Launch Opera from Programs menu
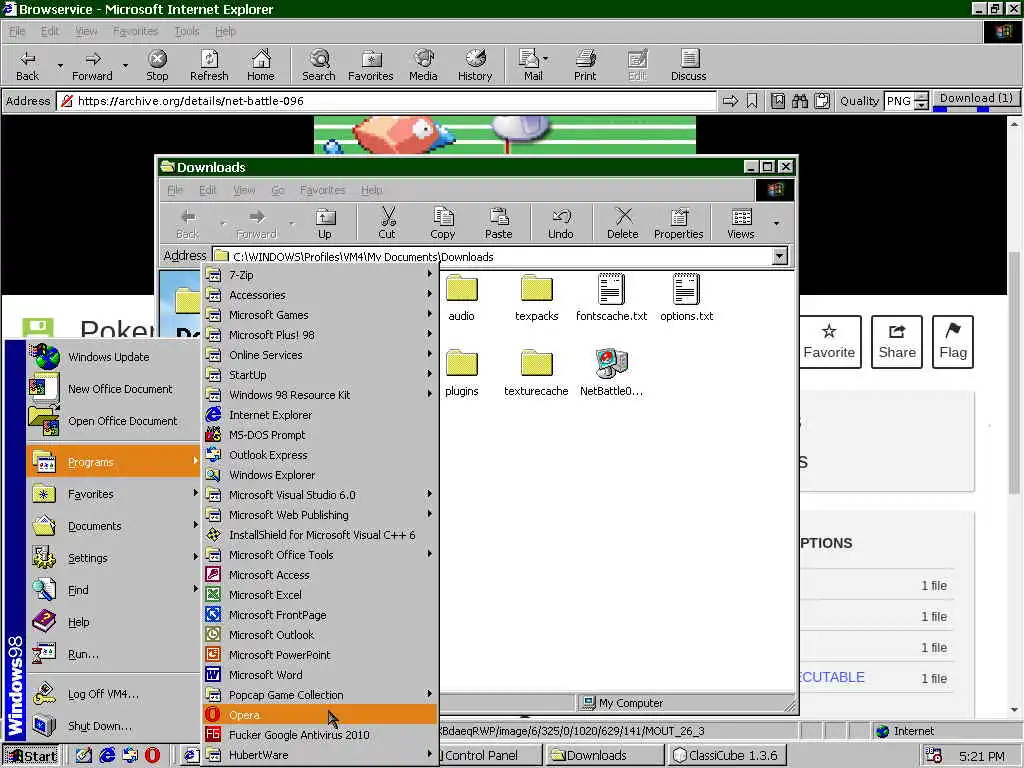Image resolution: width=1024 pixels, height=768 pixels. coord(319,715)
